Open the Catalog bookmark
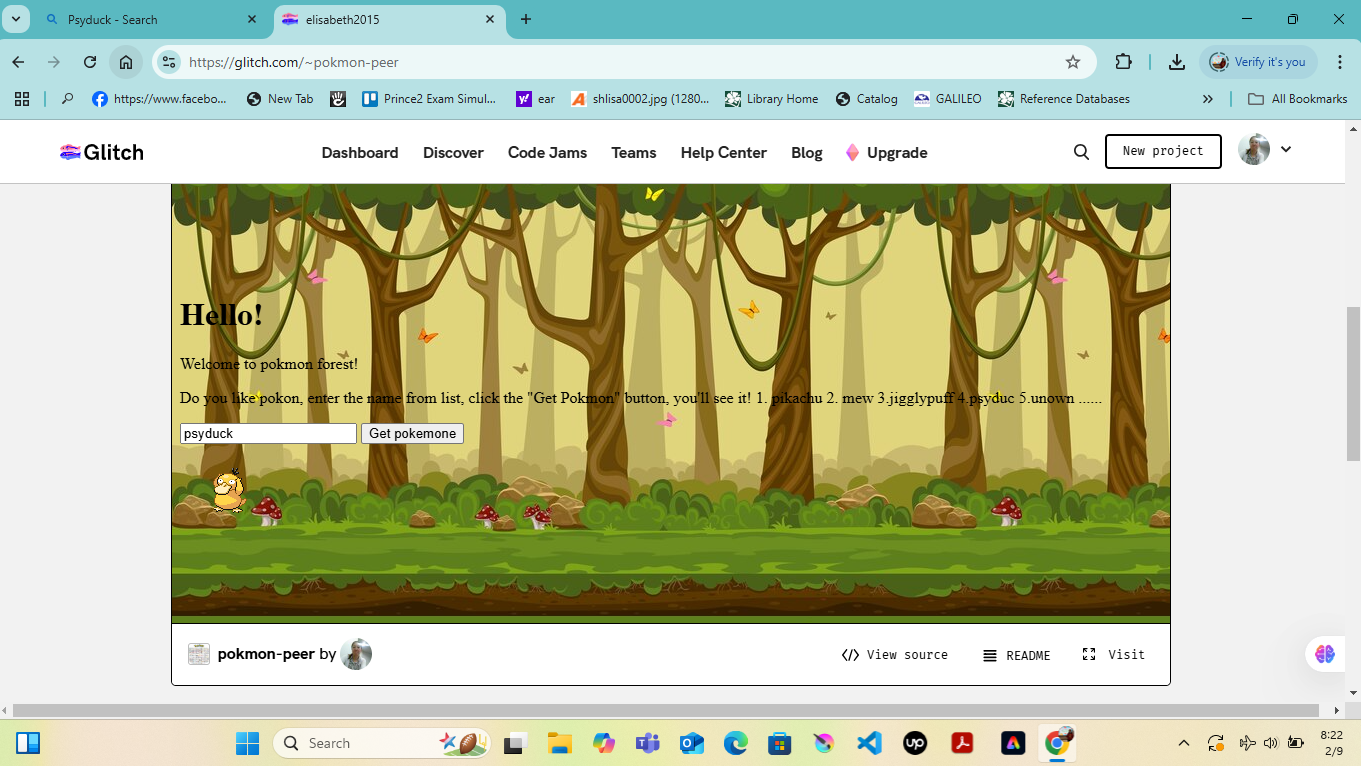This screenshot has height=766, width=1361. [866, 99]
